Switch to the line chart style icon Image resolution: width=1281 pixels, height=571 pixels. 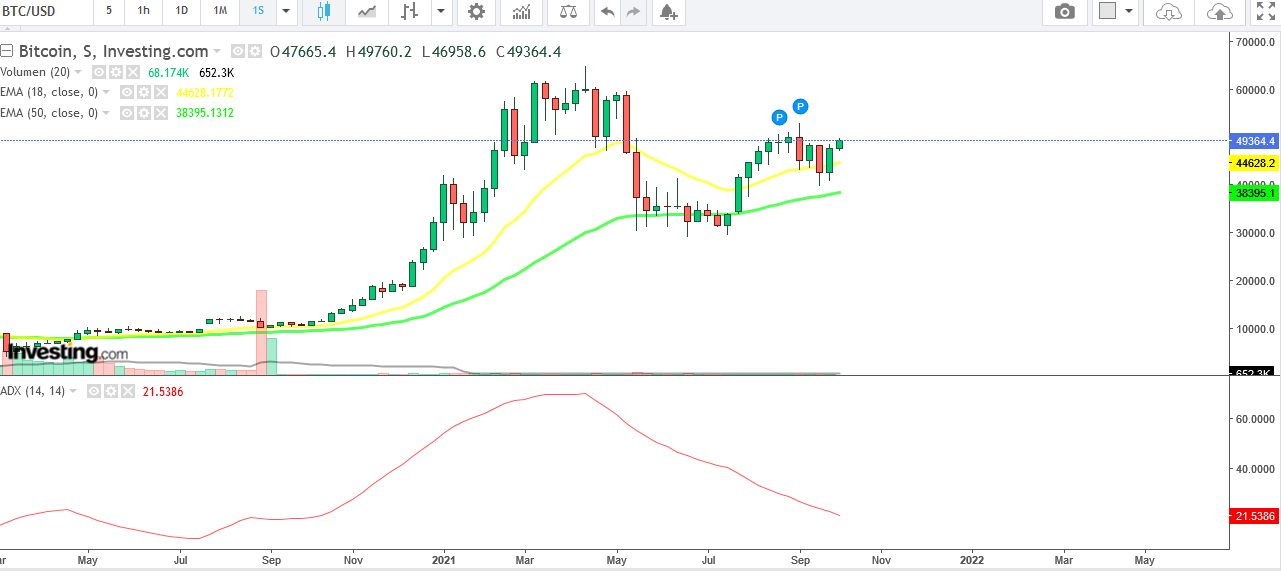(368, 12)
